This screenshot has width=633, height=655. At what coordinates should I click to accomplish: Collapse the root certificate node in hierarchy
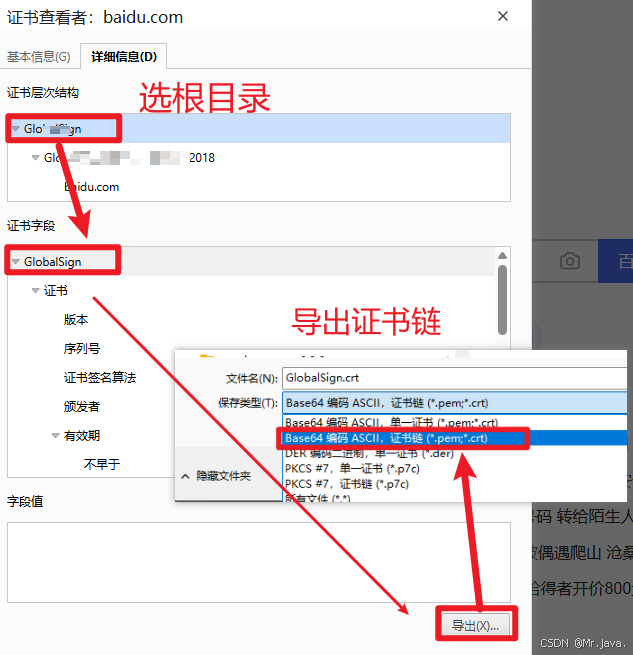coord(16,129)
